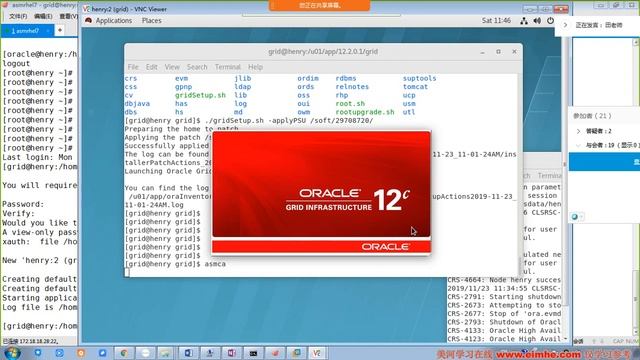Open the command prompt taskbar icon

click(253, 353)
